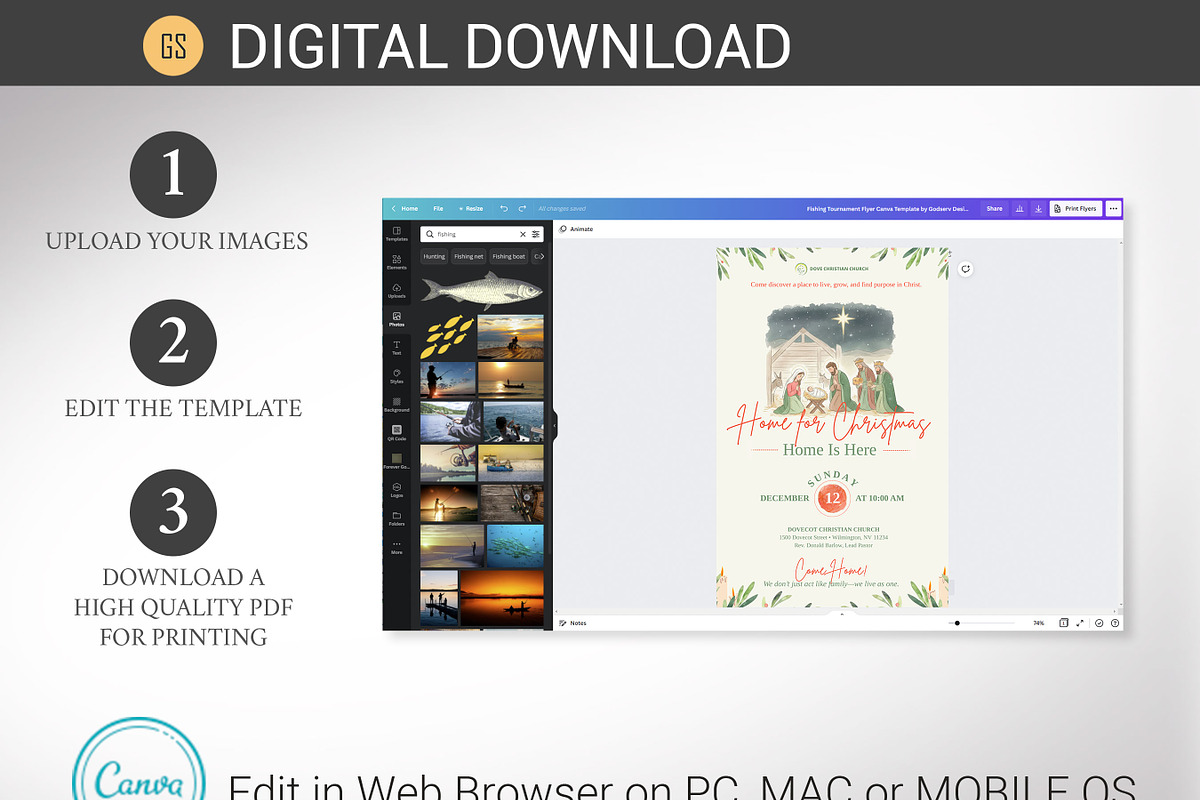Redo the last change
Screen dimensions: 1200x800
[x=522, y=208]
